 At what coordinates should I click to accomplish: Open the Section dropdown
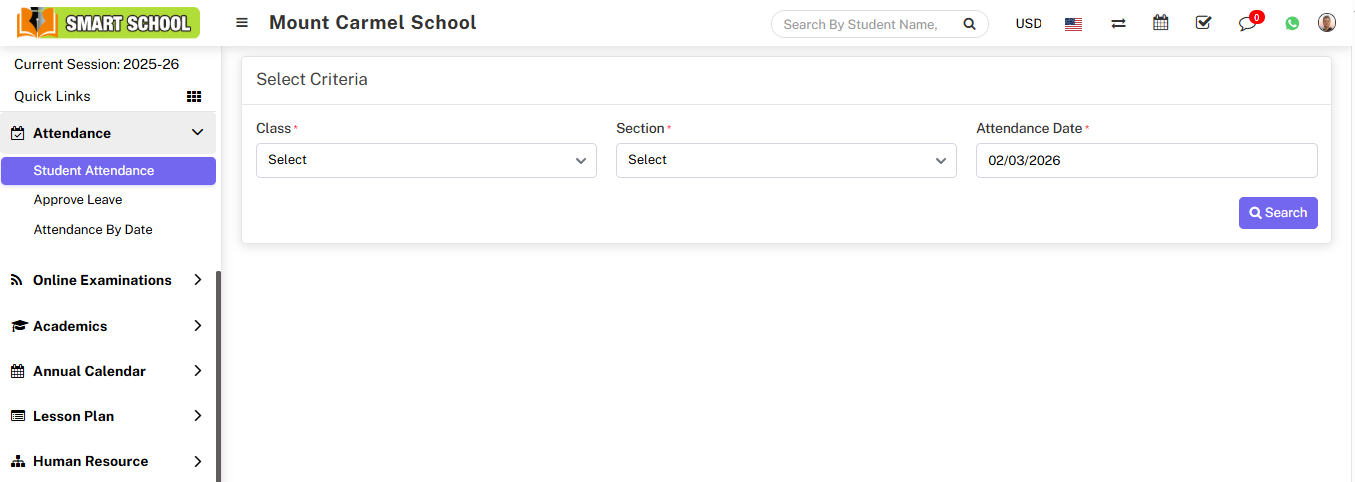click(786, 160)
